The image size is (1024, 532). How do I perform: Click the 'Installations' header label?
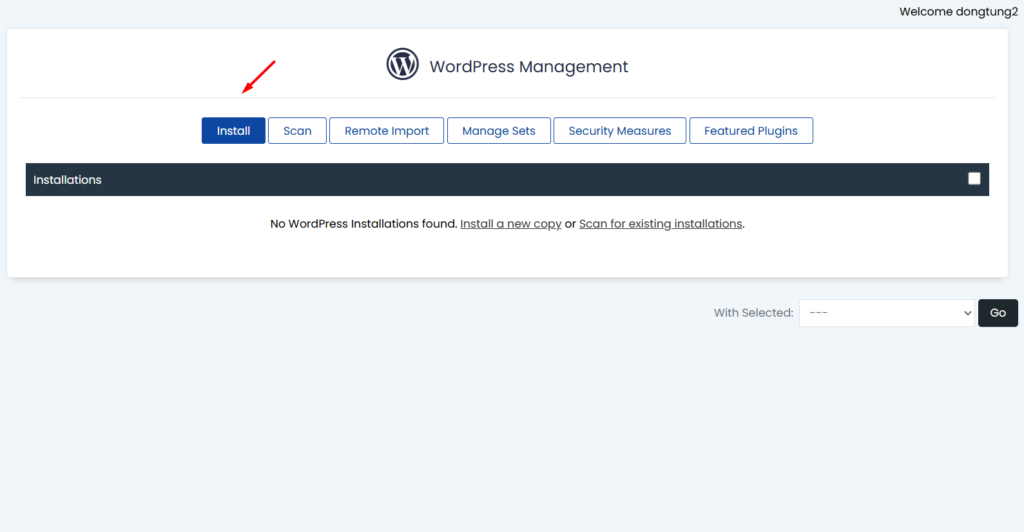pyautogui.click(x=67, y=180)
